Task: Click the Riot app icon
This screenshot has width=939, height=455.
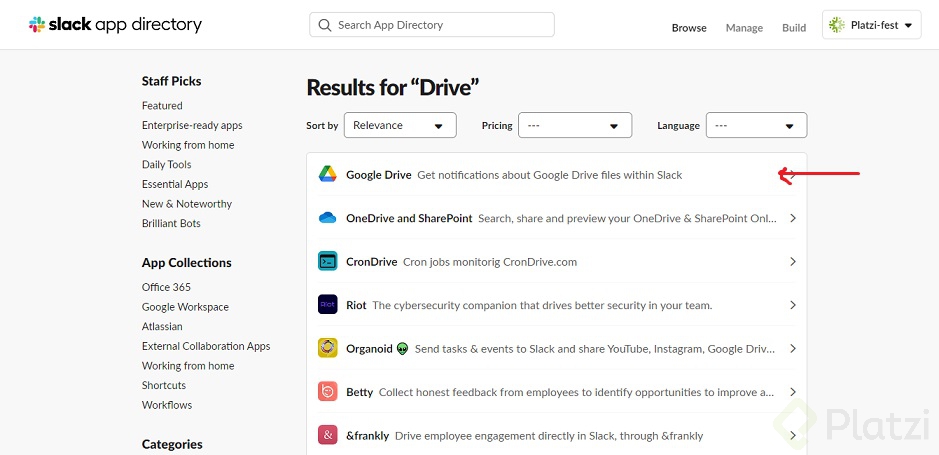Action: [328, 305]
